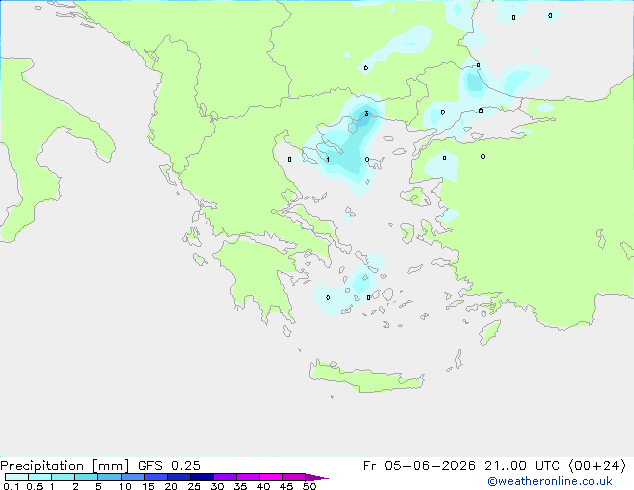Pick the 10–15 mm legend swatch

132,477
